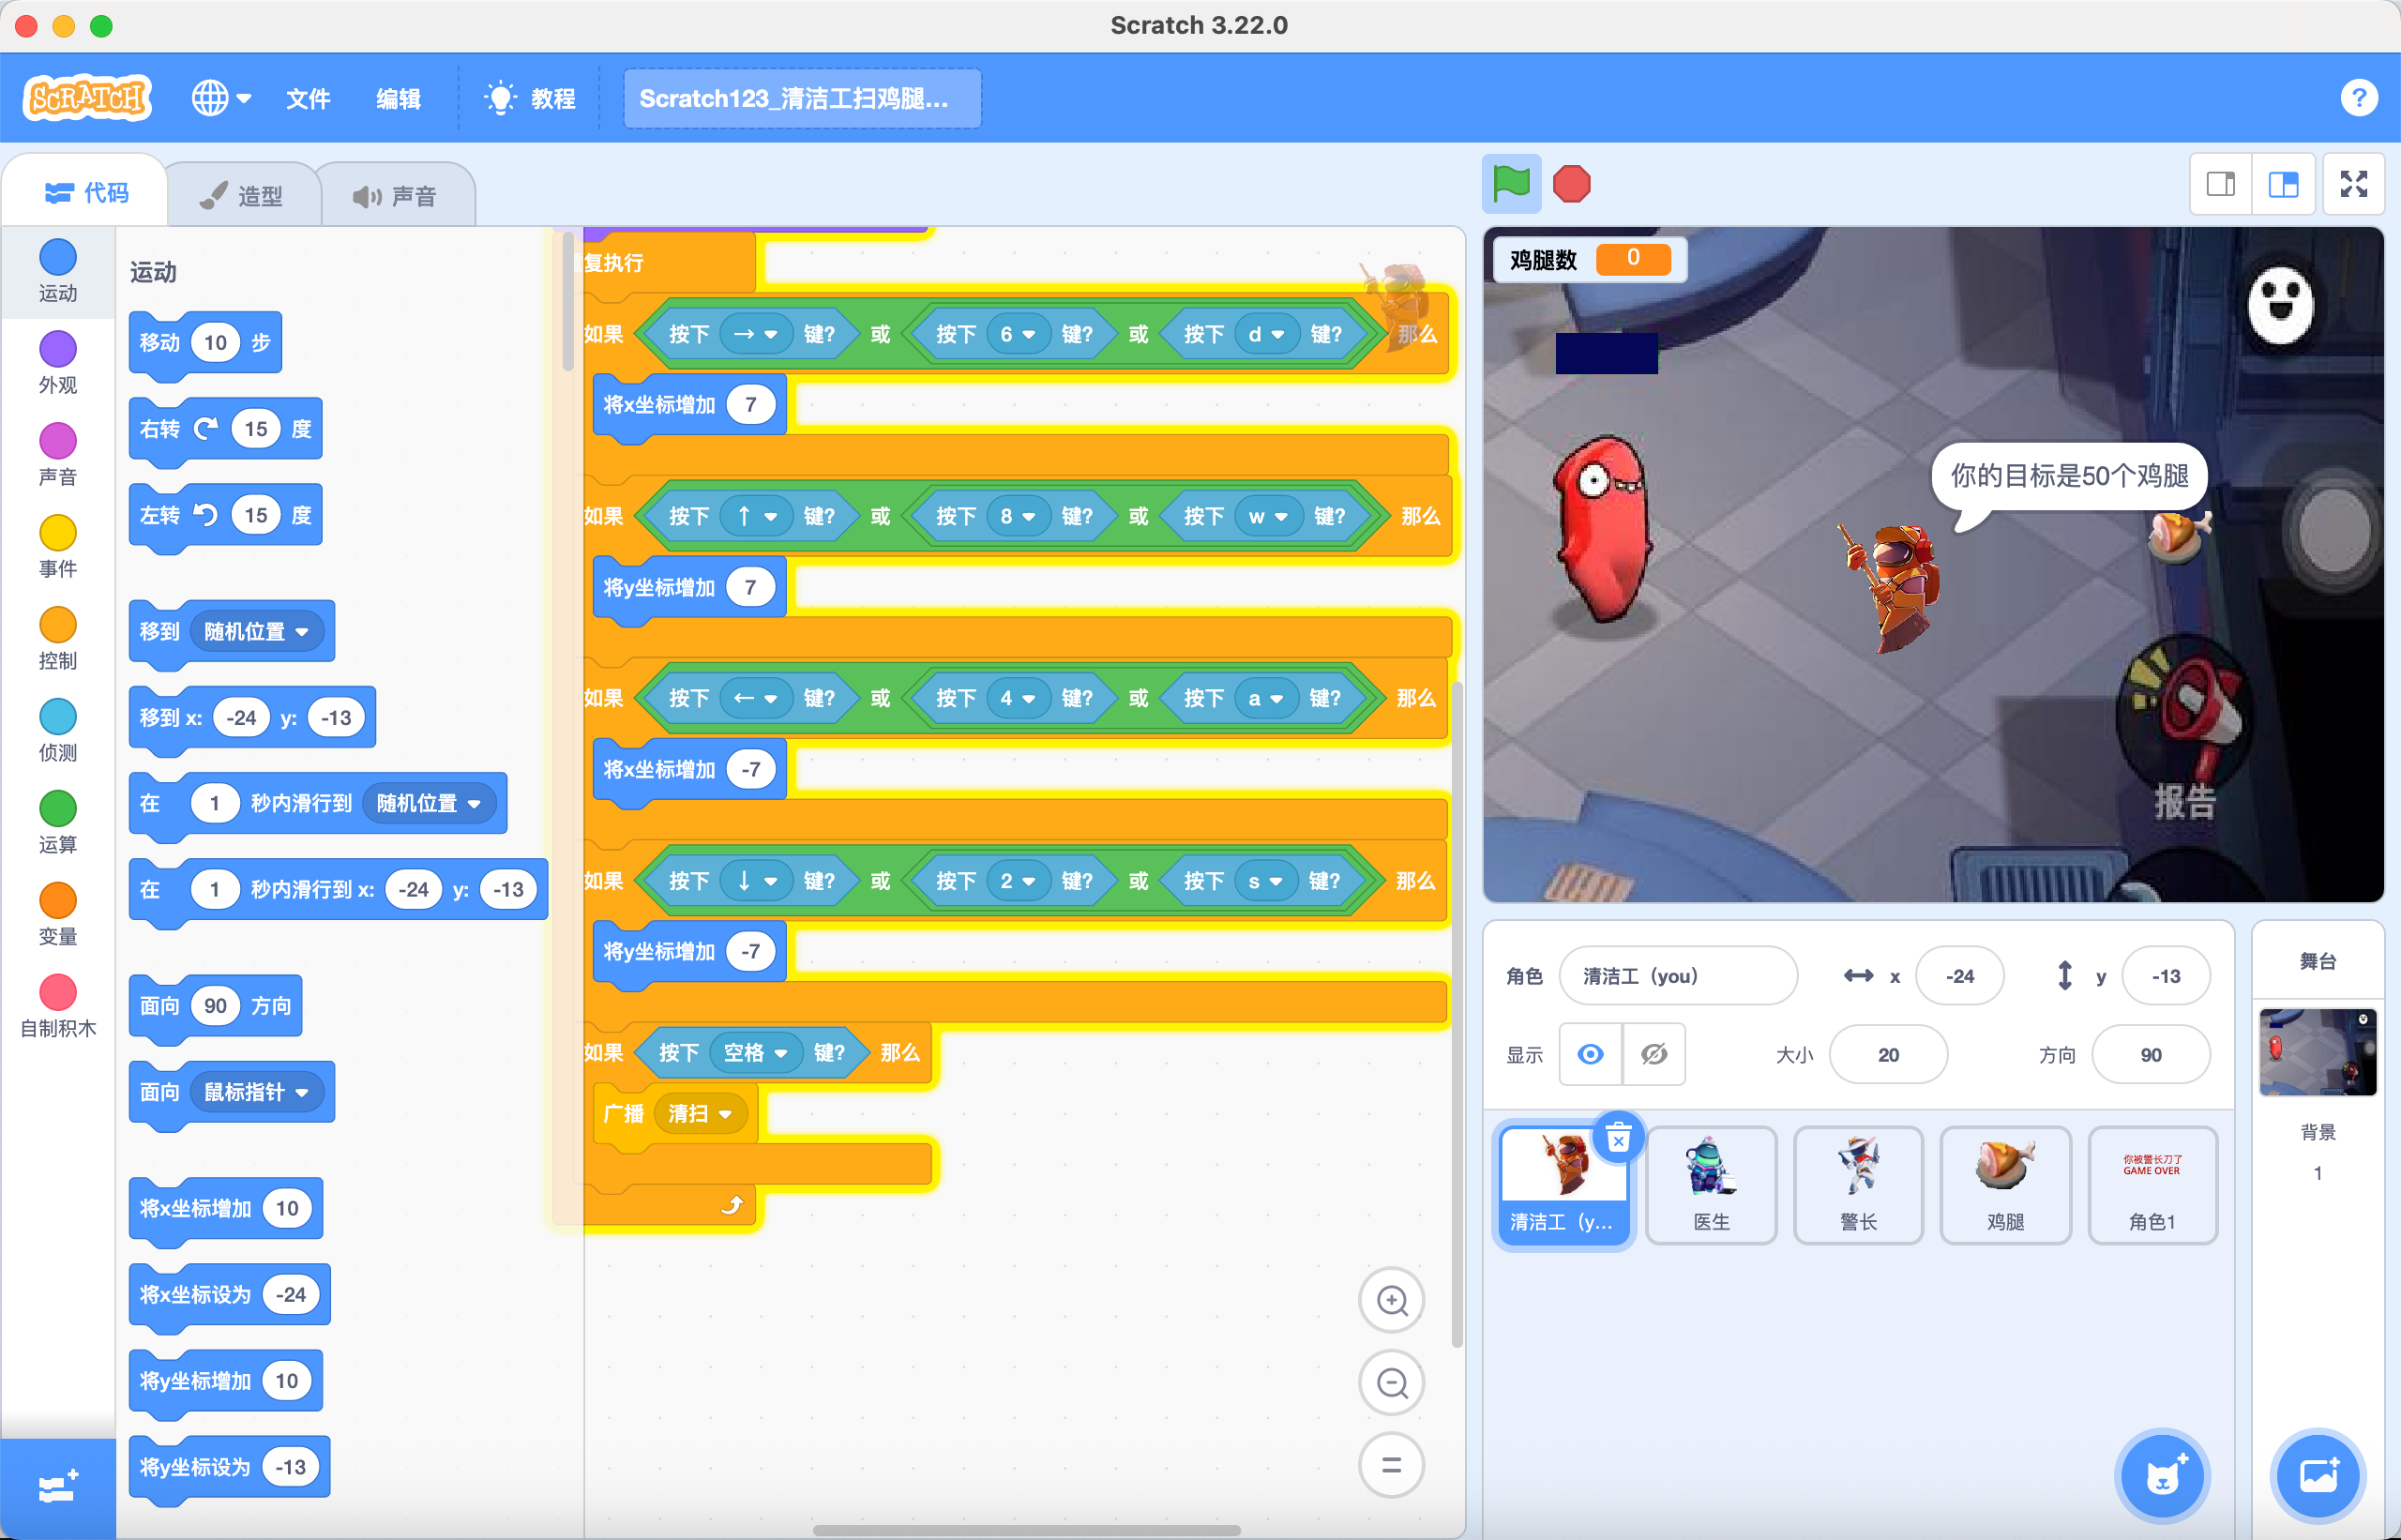
Task: Open the globe language menu
Action: [x=221, y=98]
